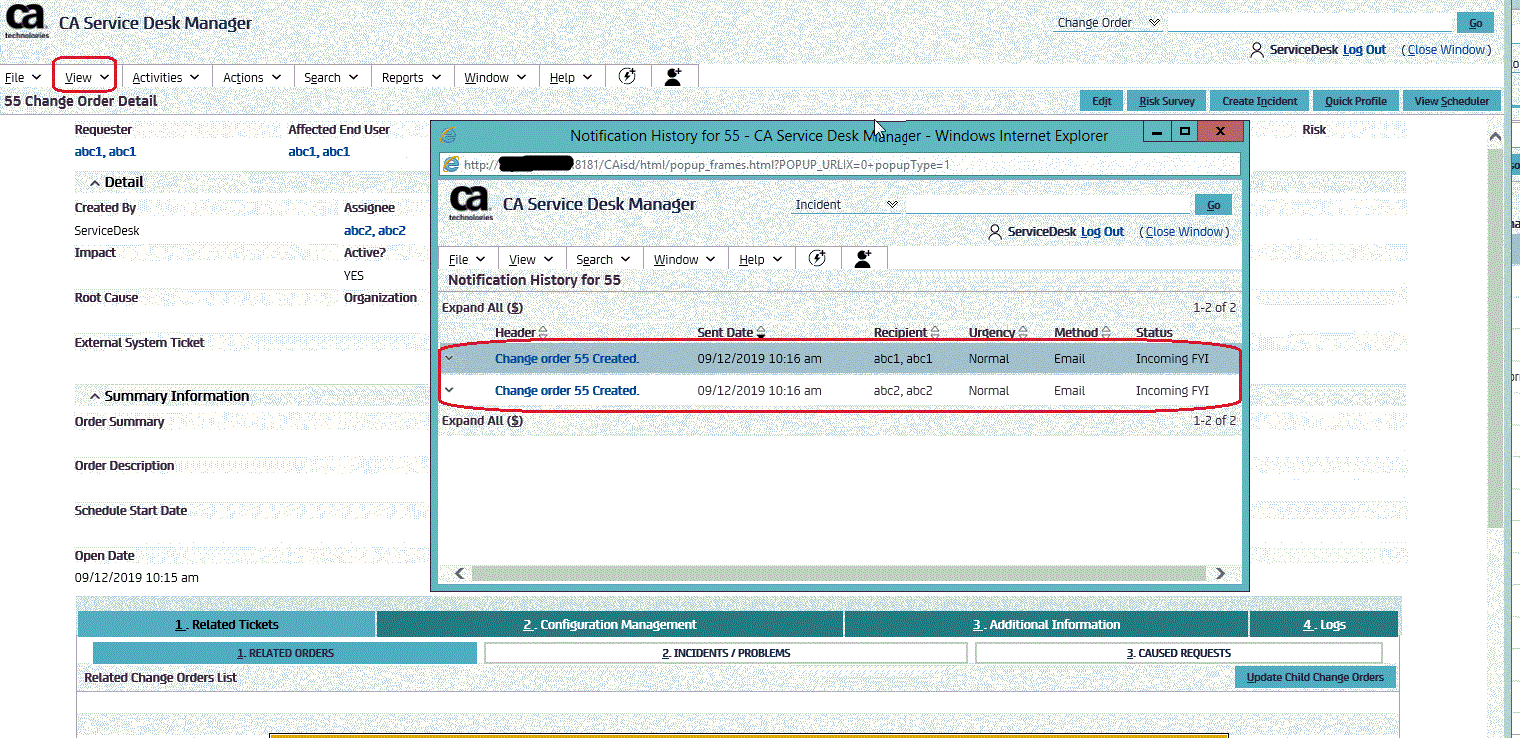
Task: Expand the second notification row chevron
Action: pos(449,390)
